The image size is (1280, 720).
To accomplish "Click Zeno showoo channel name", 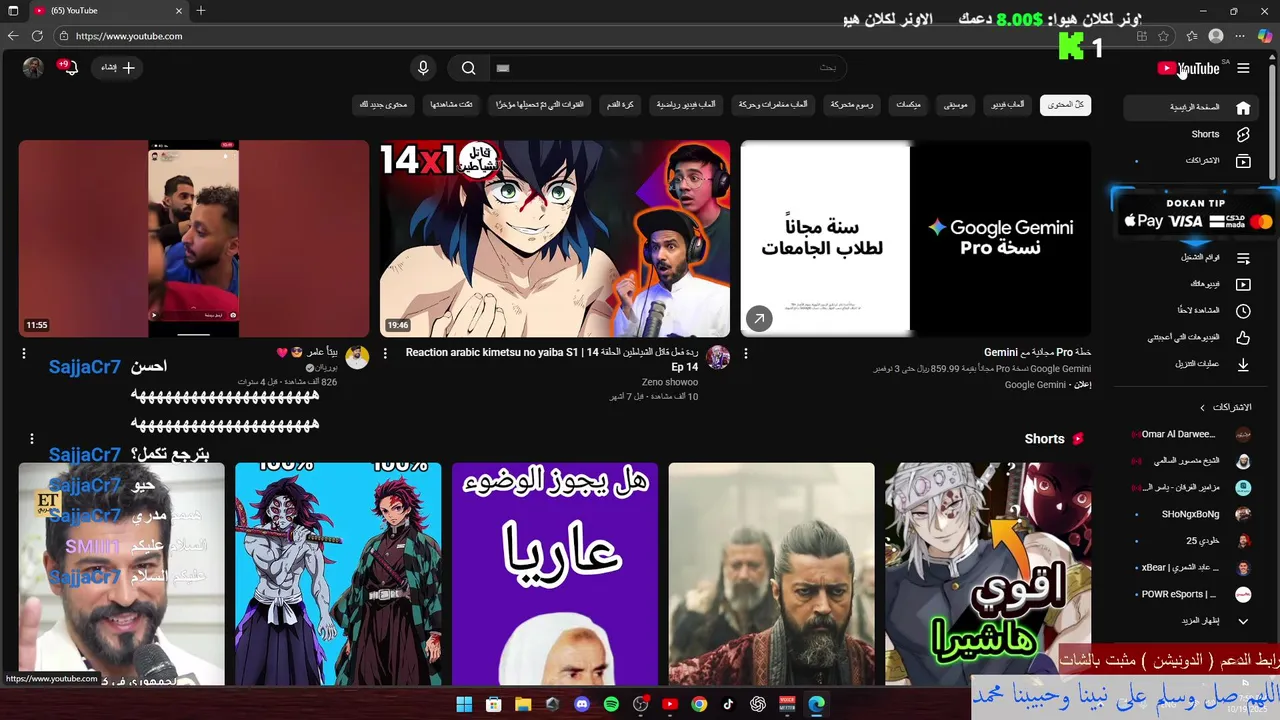I will tap(670, 382).
